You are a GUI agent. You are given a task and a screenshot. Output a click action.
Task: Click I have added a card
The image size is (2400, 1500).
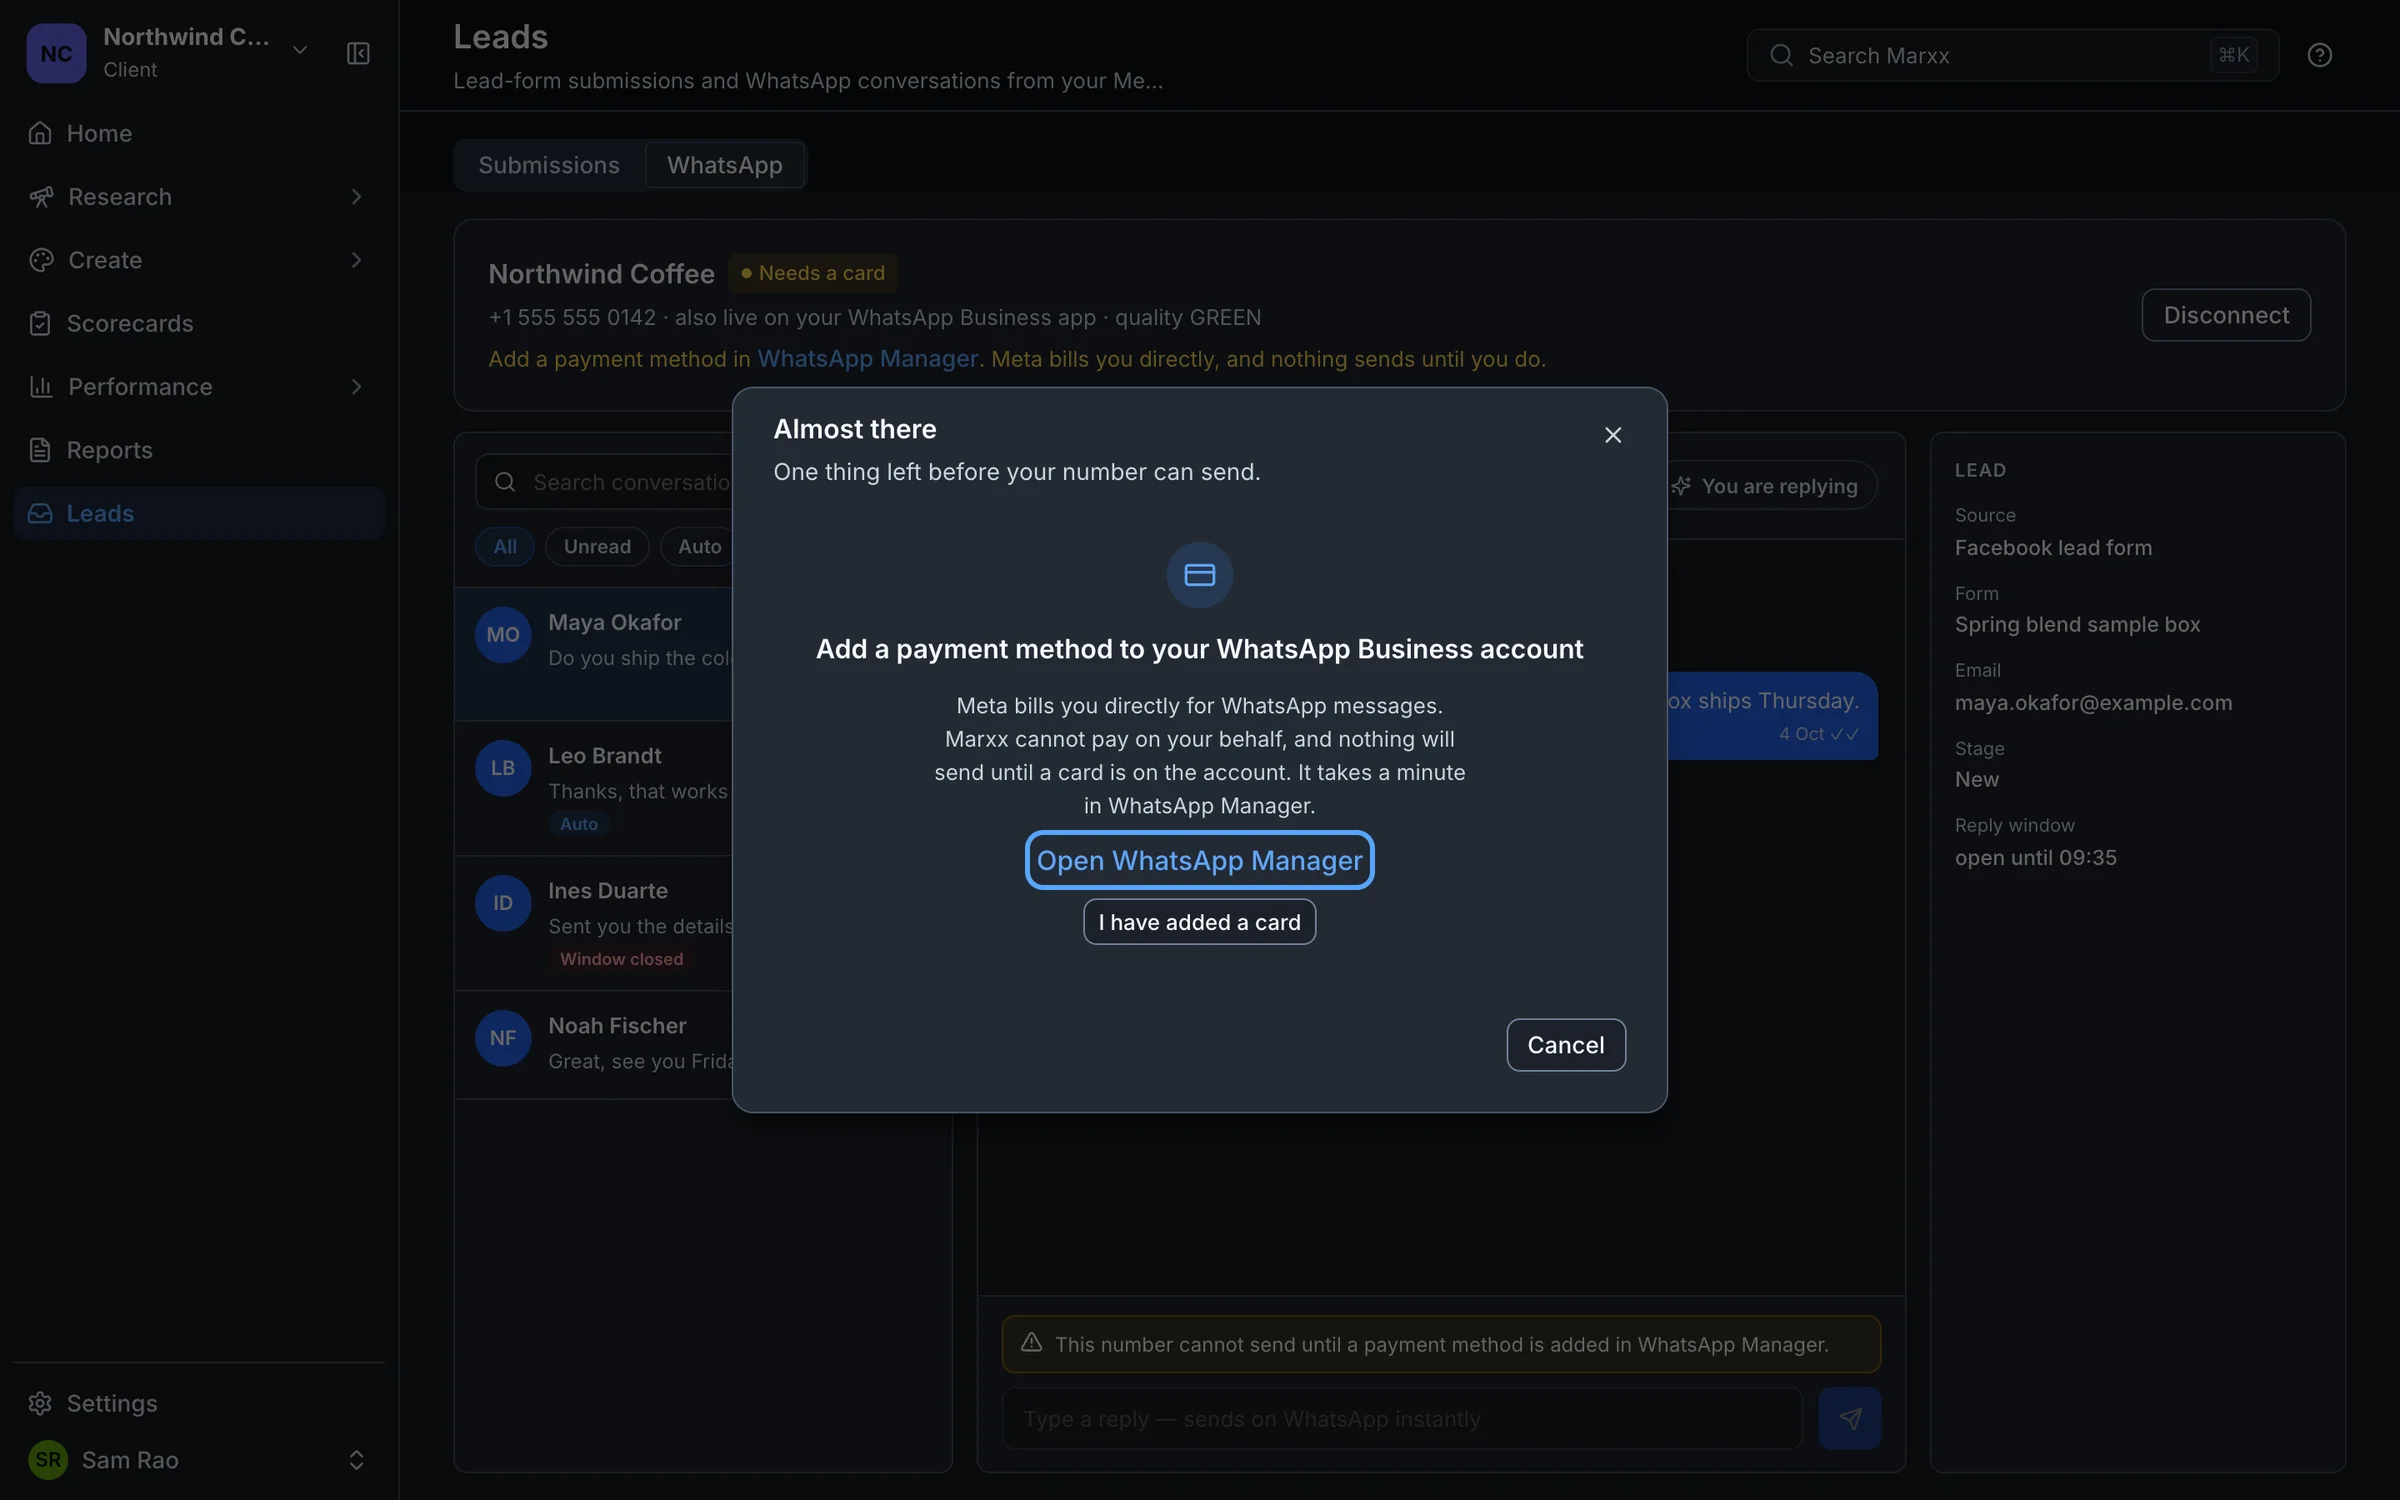tap(1199, 922)
